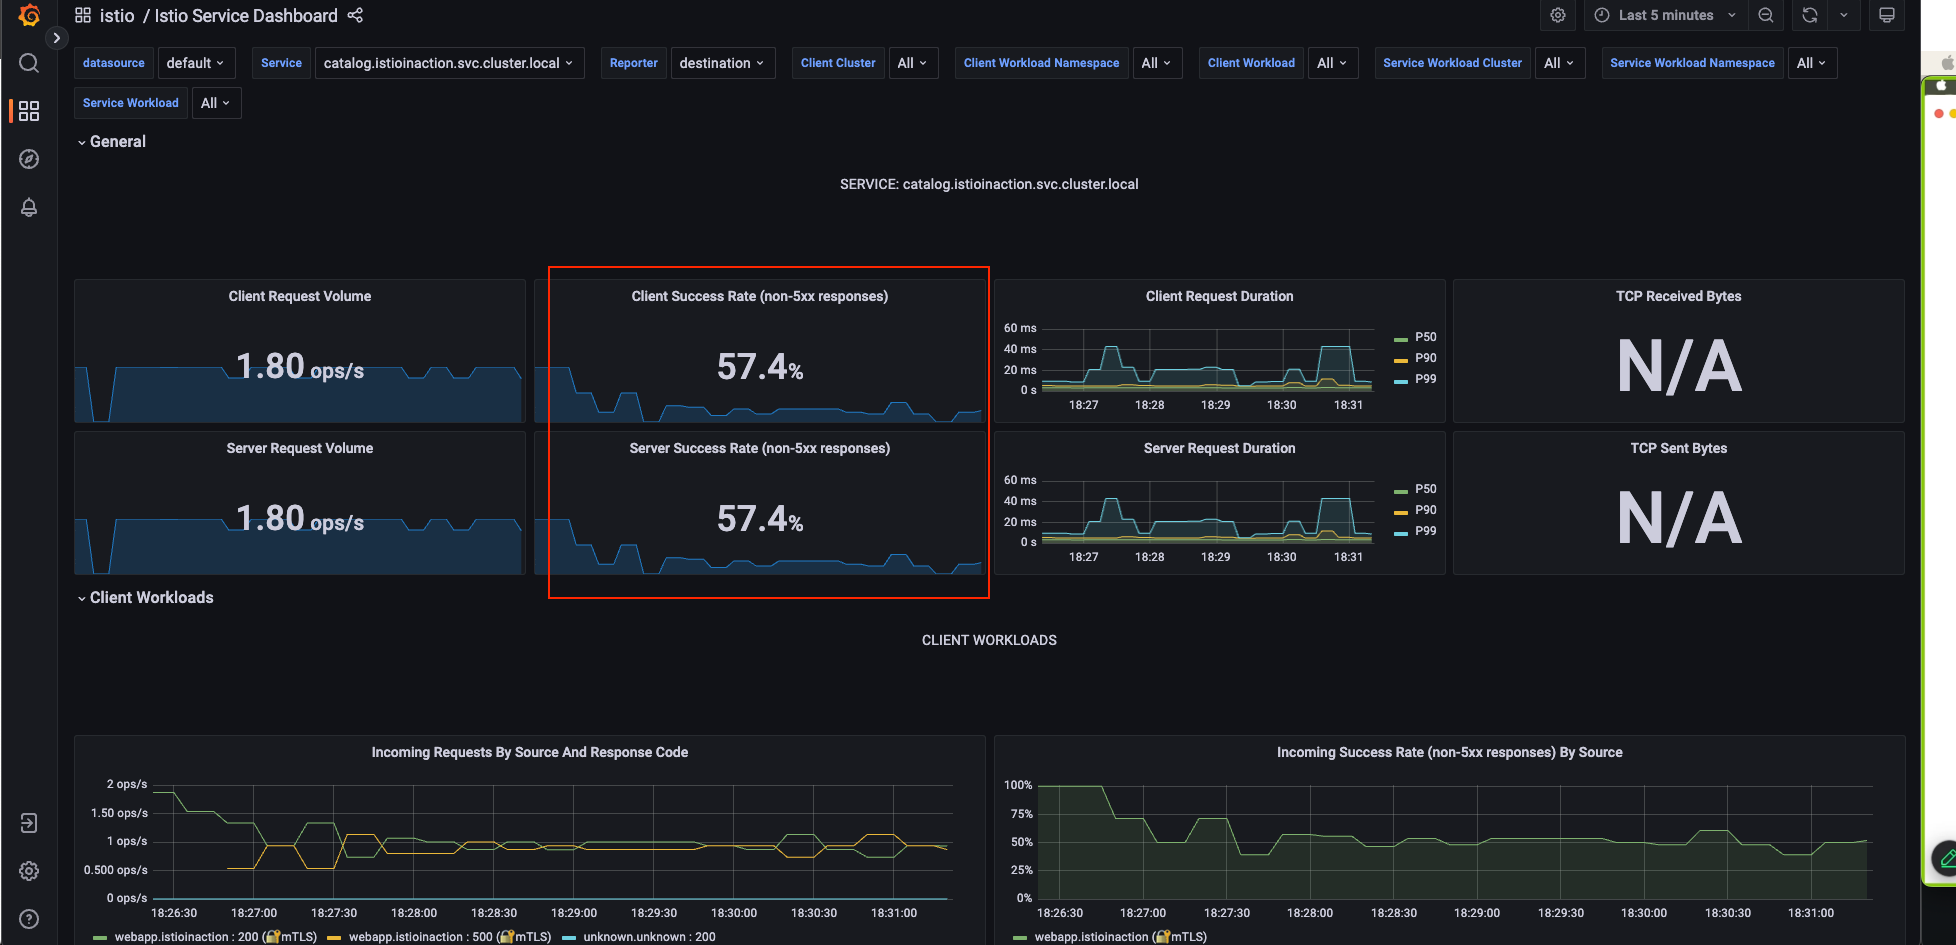
Task: Open Incoming Success Rate By Source panel title
Action: point(1450,752)
